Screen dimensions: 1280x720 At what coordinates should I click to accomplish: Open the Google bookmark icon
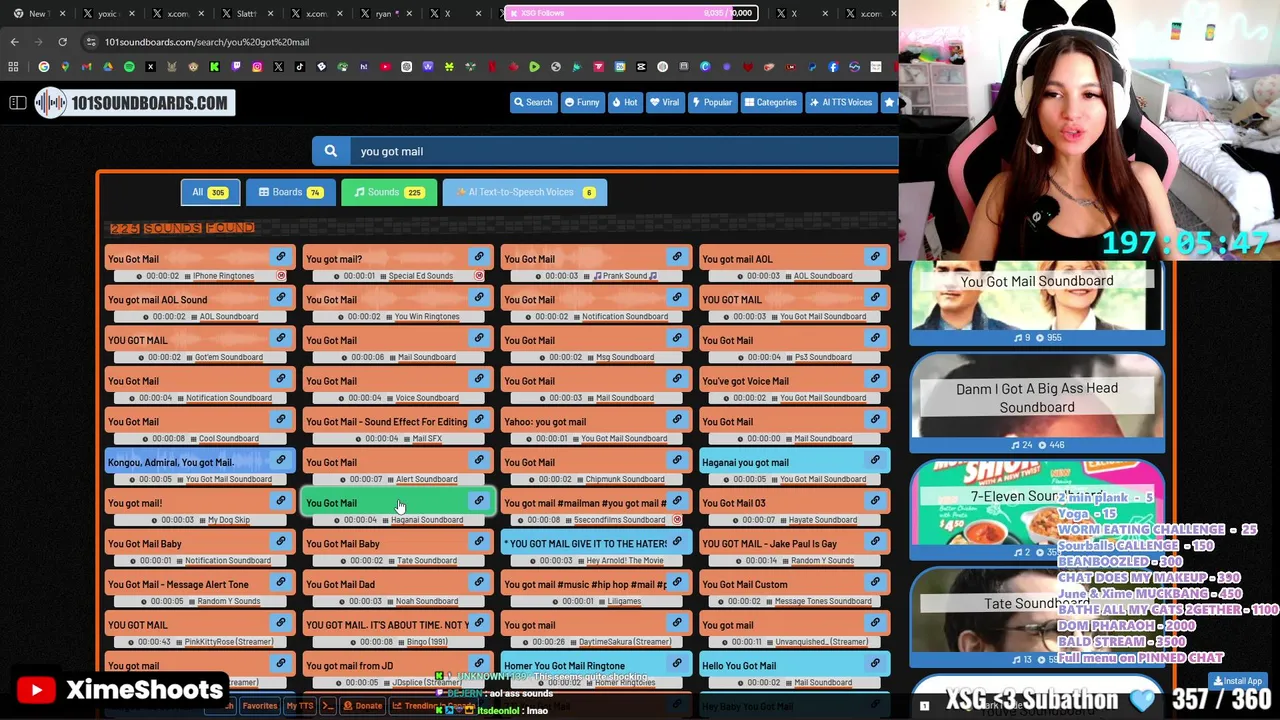(x=44, y=67)
